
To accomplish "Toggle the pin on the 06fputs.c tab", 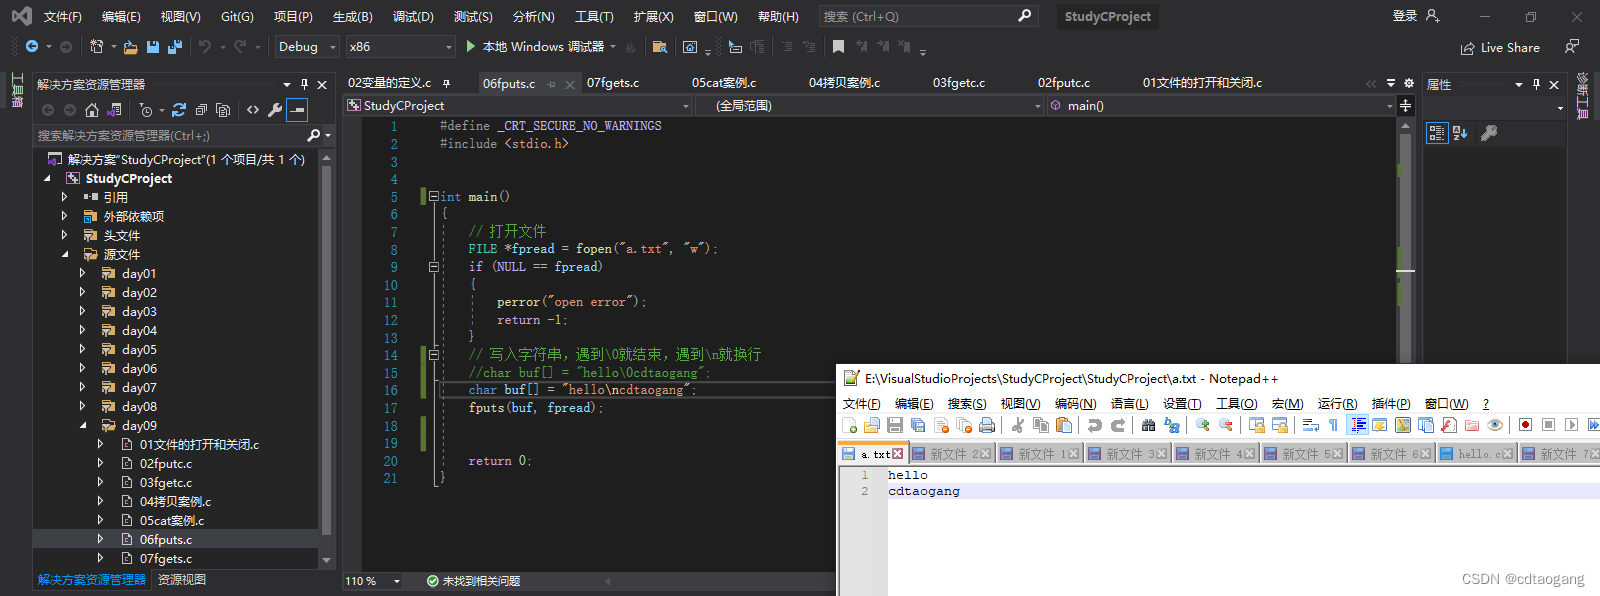I will click(551, 84).
